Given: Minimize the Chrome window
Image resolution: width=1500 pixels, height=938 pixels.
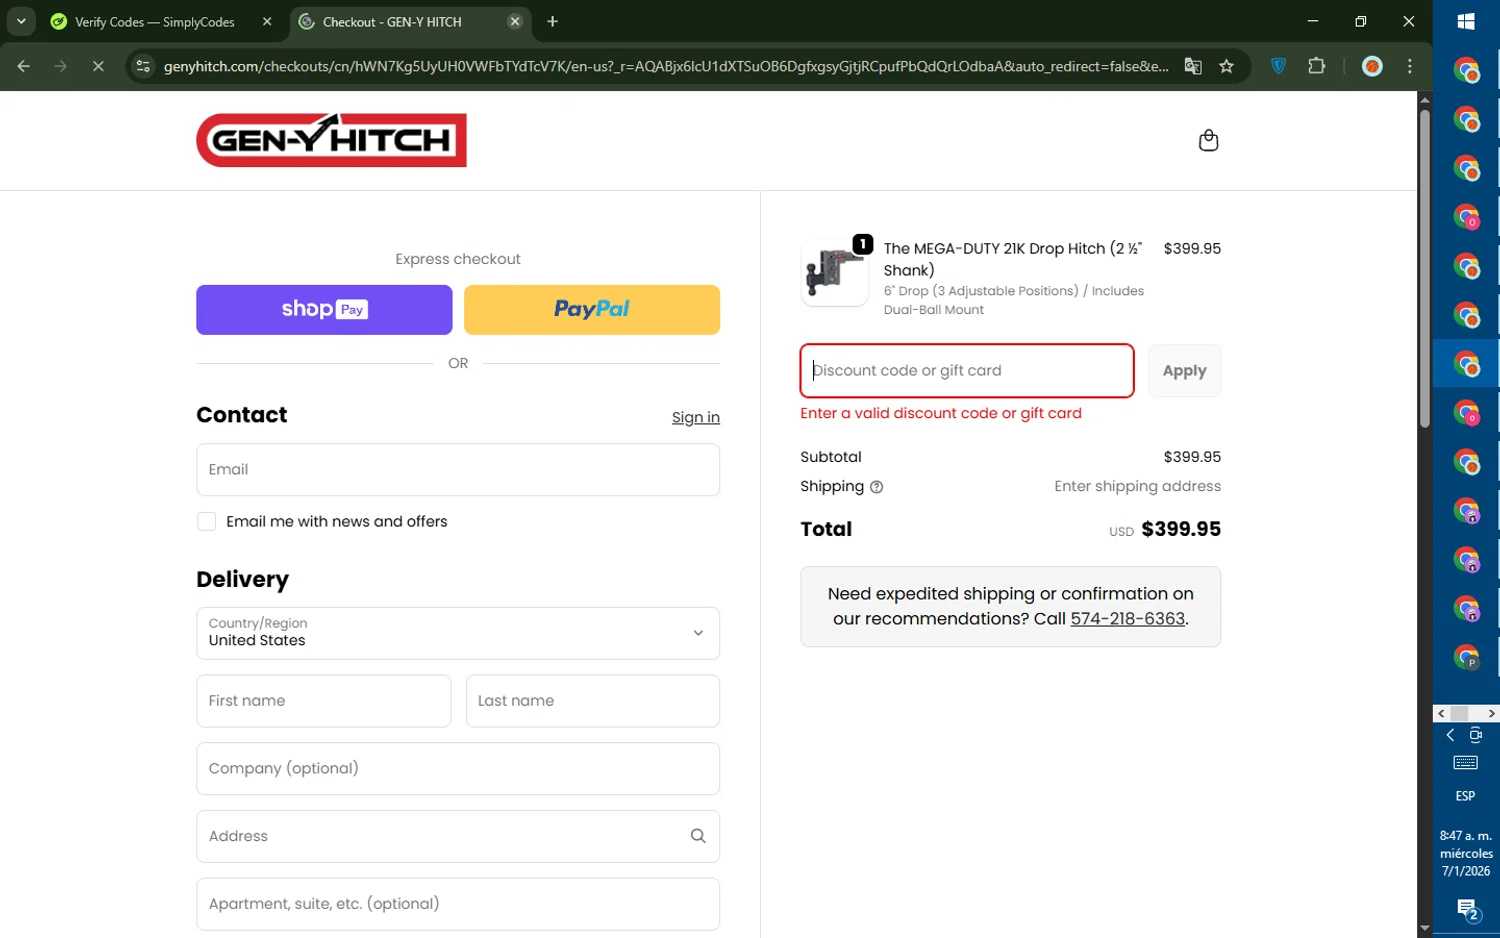Looking at the screenshot, I should [x=1313, y=21].
